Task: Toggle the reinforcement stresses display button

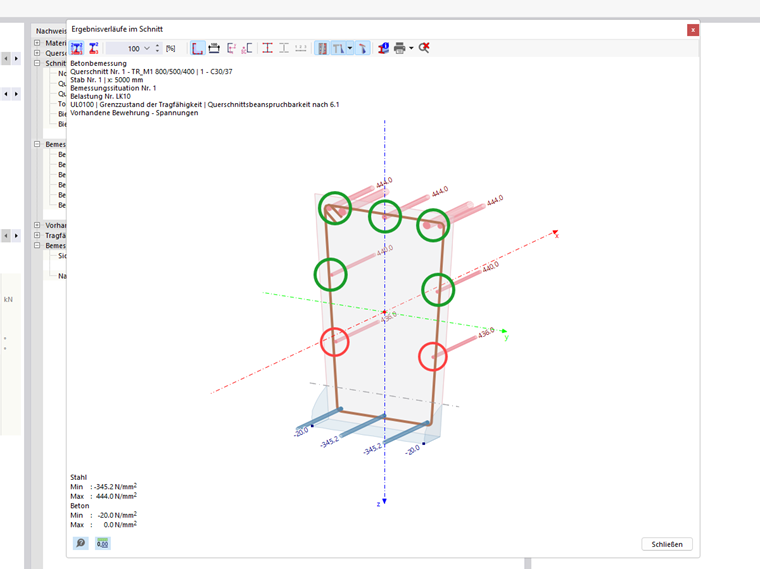Action: tap(322, 48)
